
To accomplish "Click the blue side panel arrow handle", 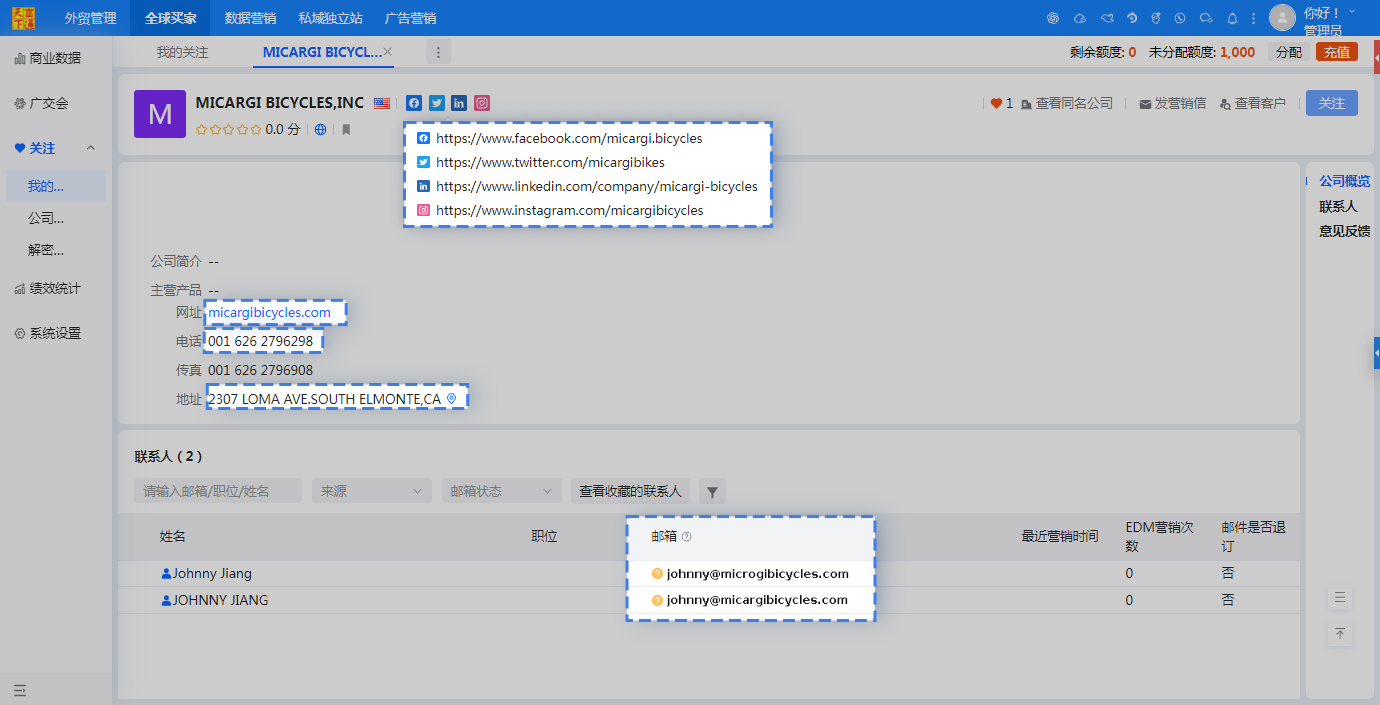I will tap(1377, 353).
